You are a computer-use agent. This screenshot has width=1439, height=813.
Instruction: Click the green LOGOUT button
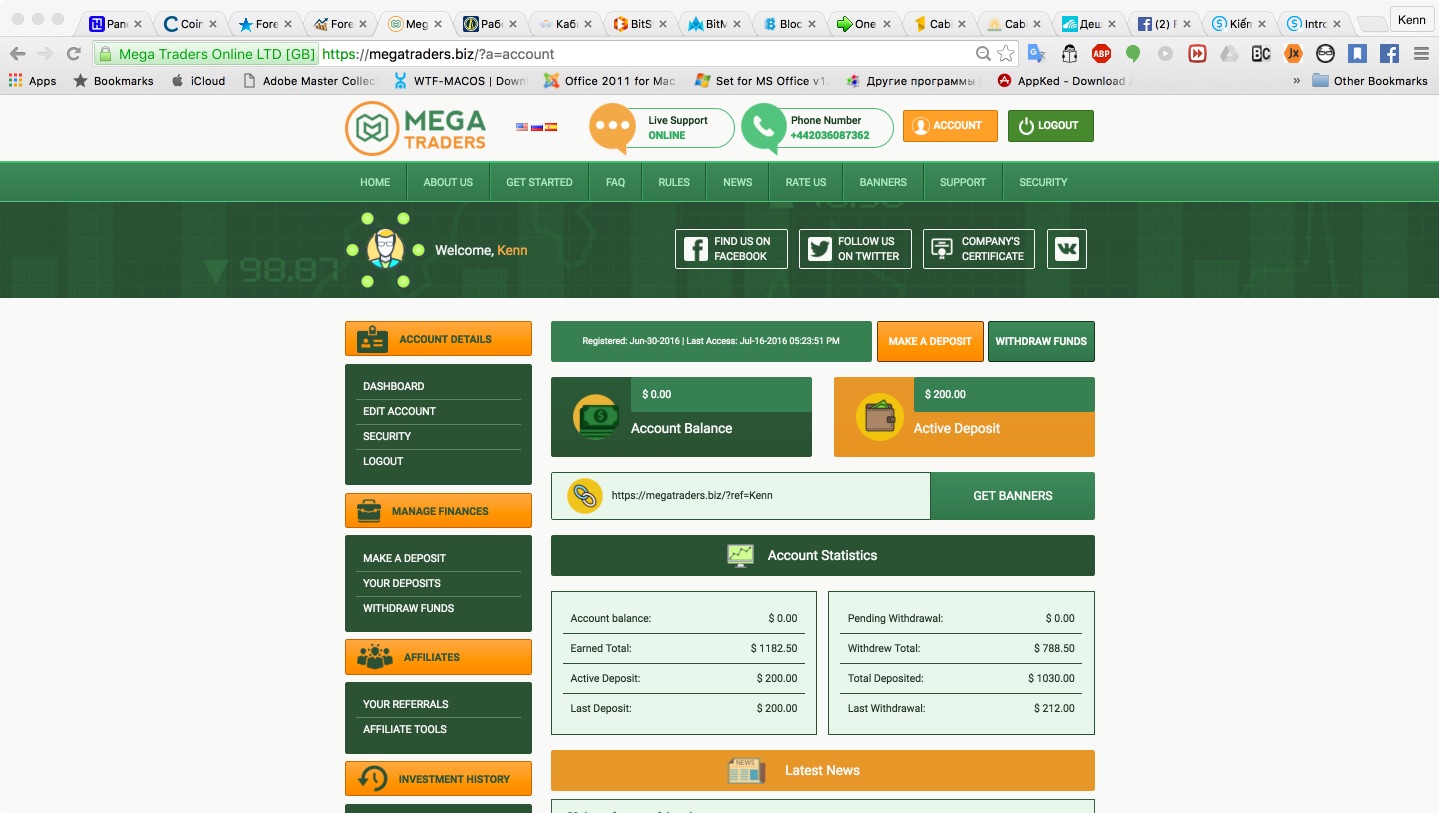(1051, 126)
